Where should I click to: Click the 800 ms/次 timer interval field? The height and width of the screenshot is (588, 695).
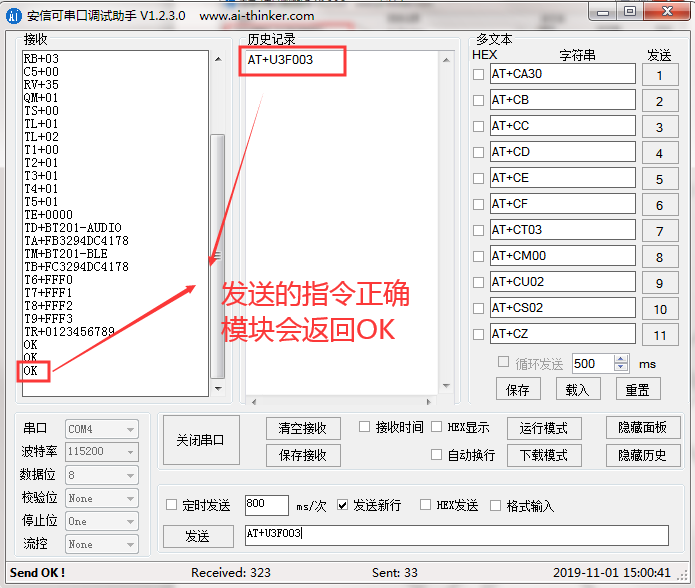point(267,505)
